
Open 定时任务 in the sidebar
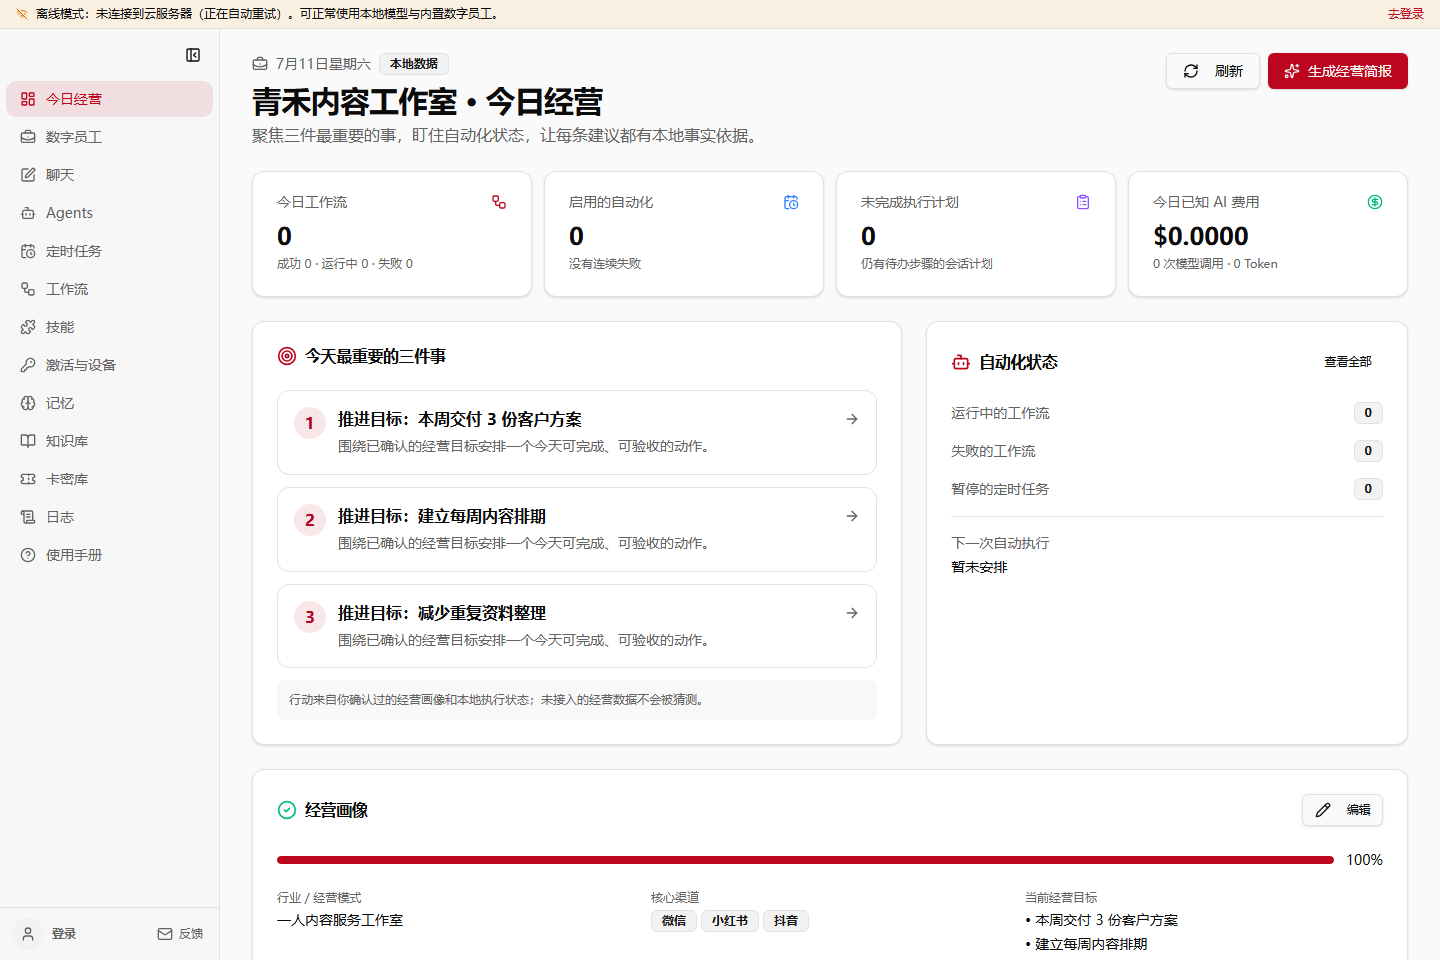tap(109, 251)
